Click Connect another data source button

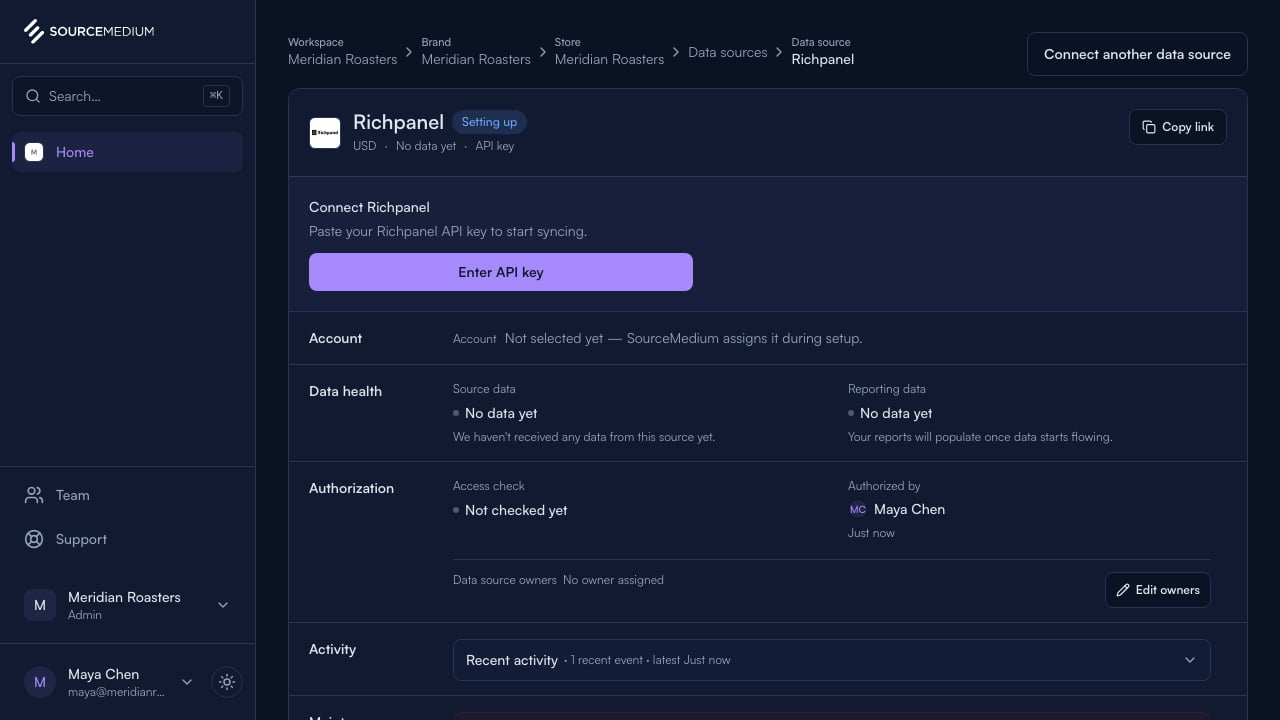coord(1137,54)
